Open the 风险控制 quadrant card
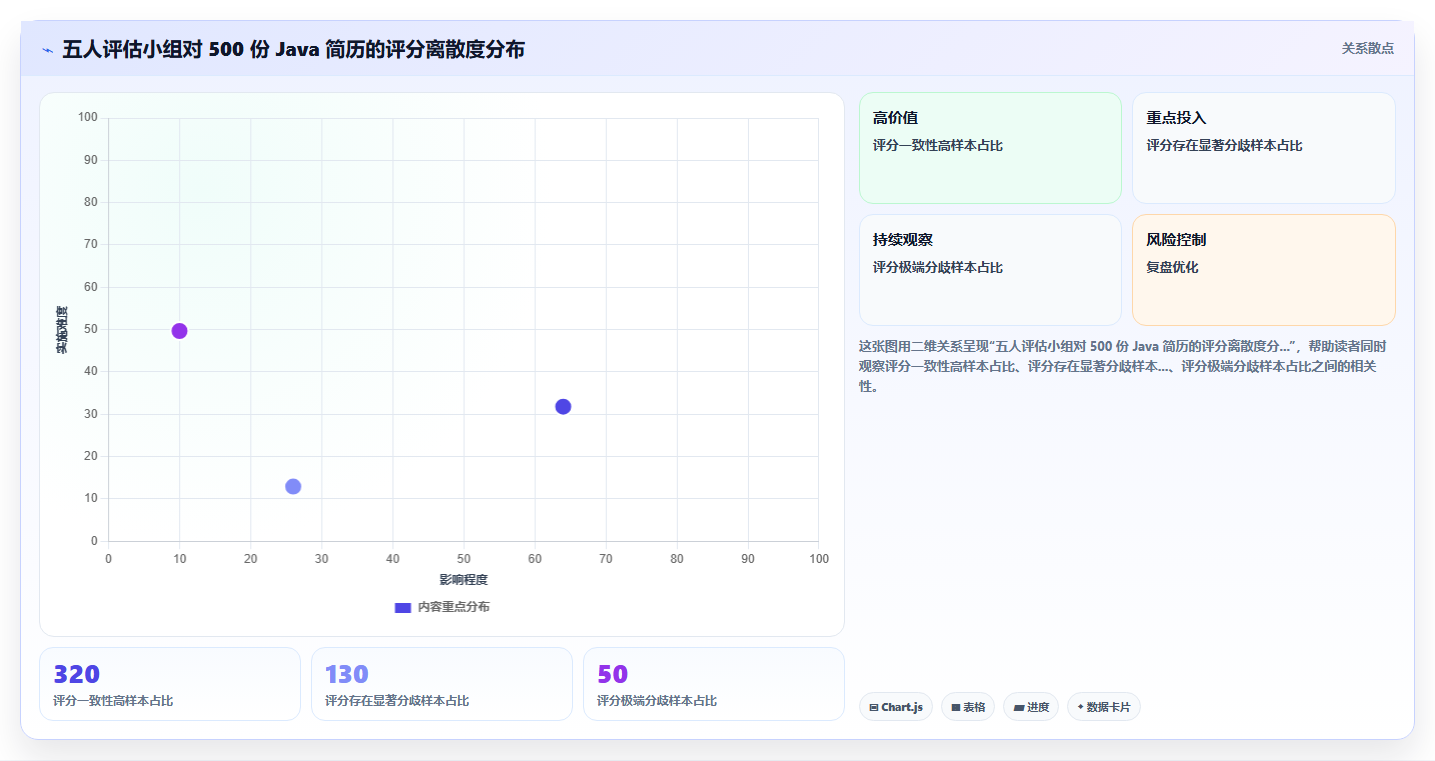1435x761 pixels. click(1264, 270)
